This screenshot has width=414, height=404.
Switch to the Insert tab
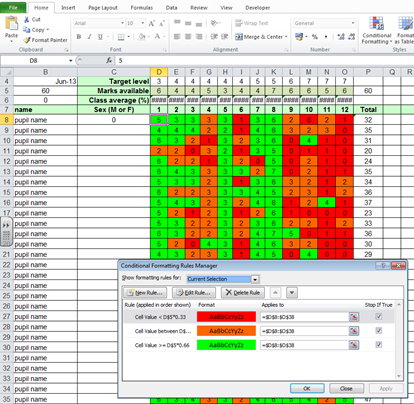(x=68, y=7)
